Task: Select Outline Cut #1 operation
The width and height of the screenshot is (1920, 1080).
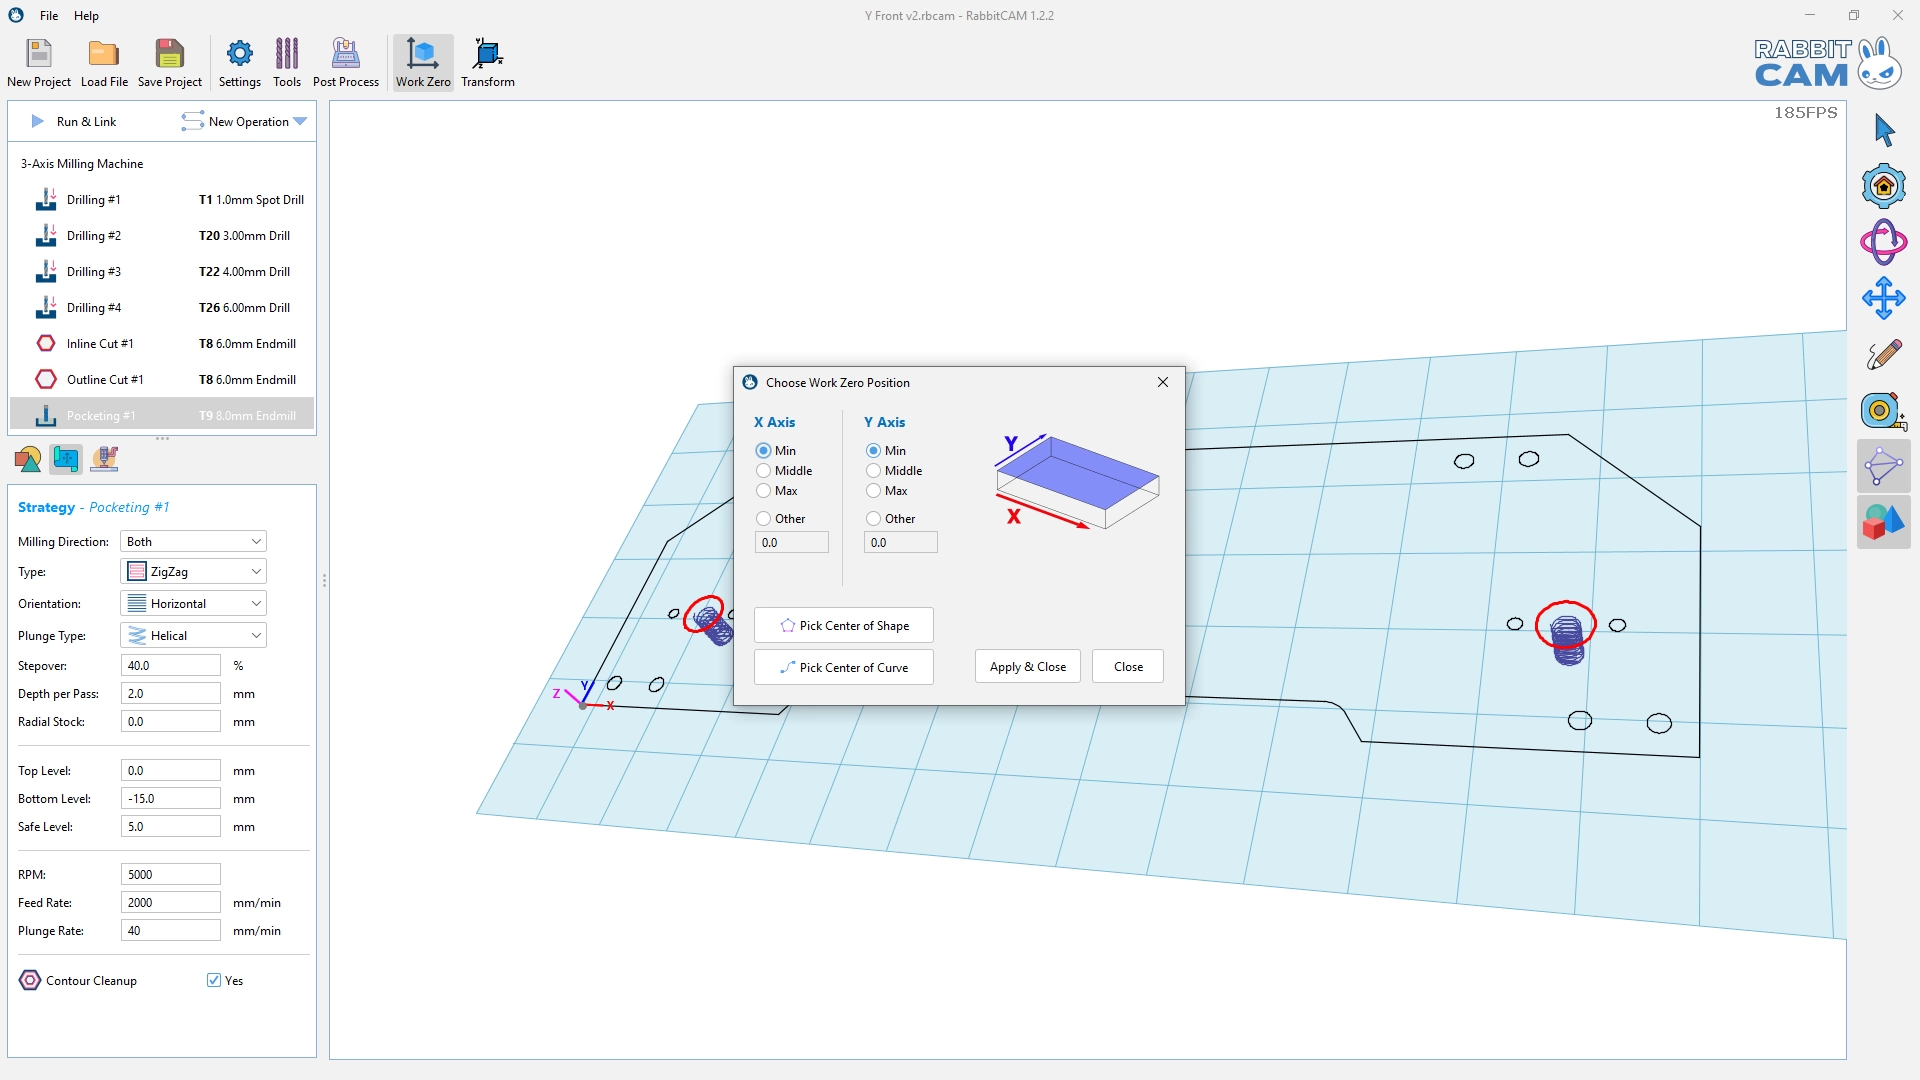Action: [x=105, y=379]
